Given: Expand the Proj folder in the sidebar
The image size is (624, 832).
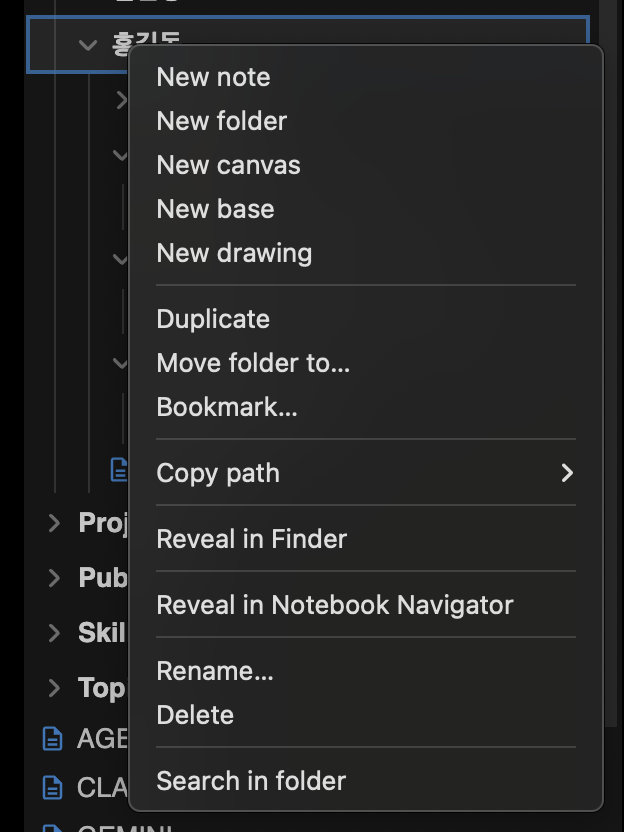Looking at the screenshot, I should [53, 523].
